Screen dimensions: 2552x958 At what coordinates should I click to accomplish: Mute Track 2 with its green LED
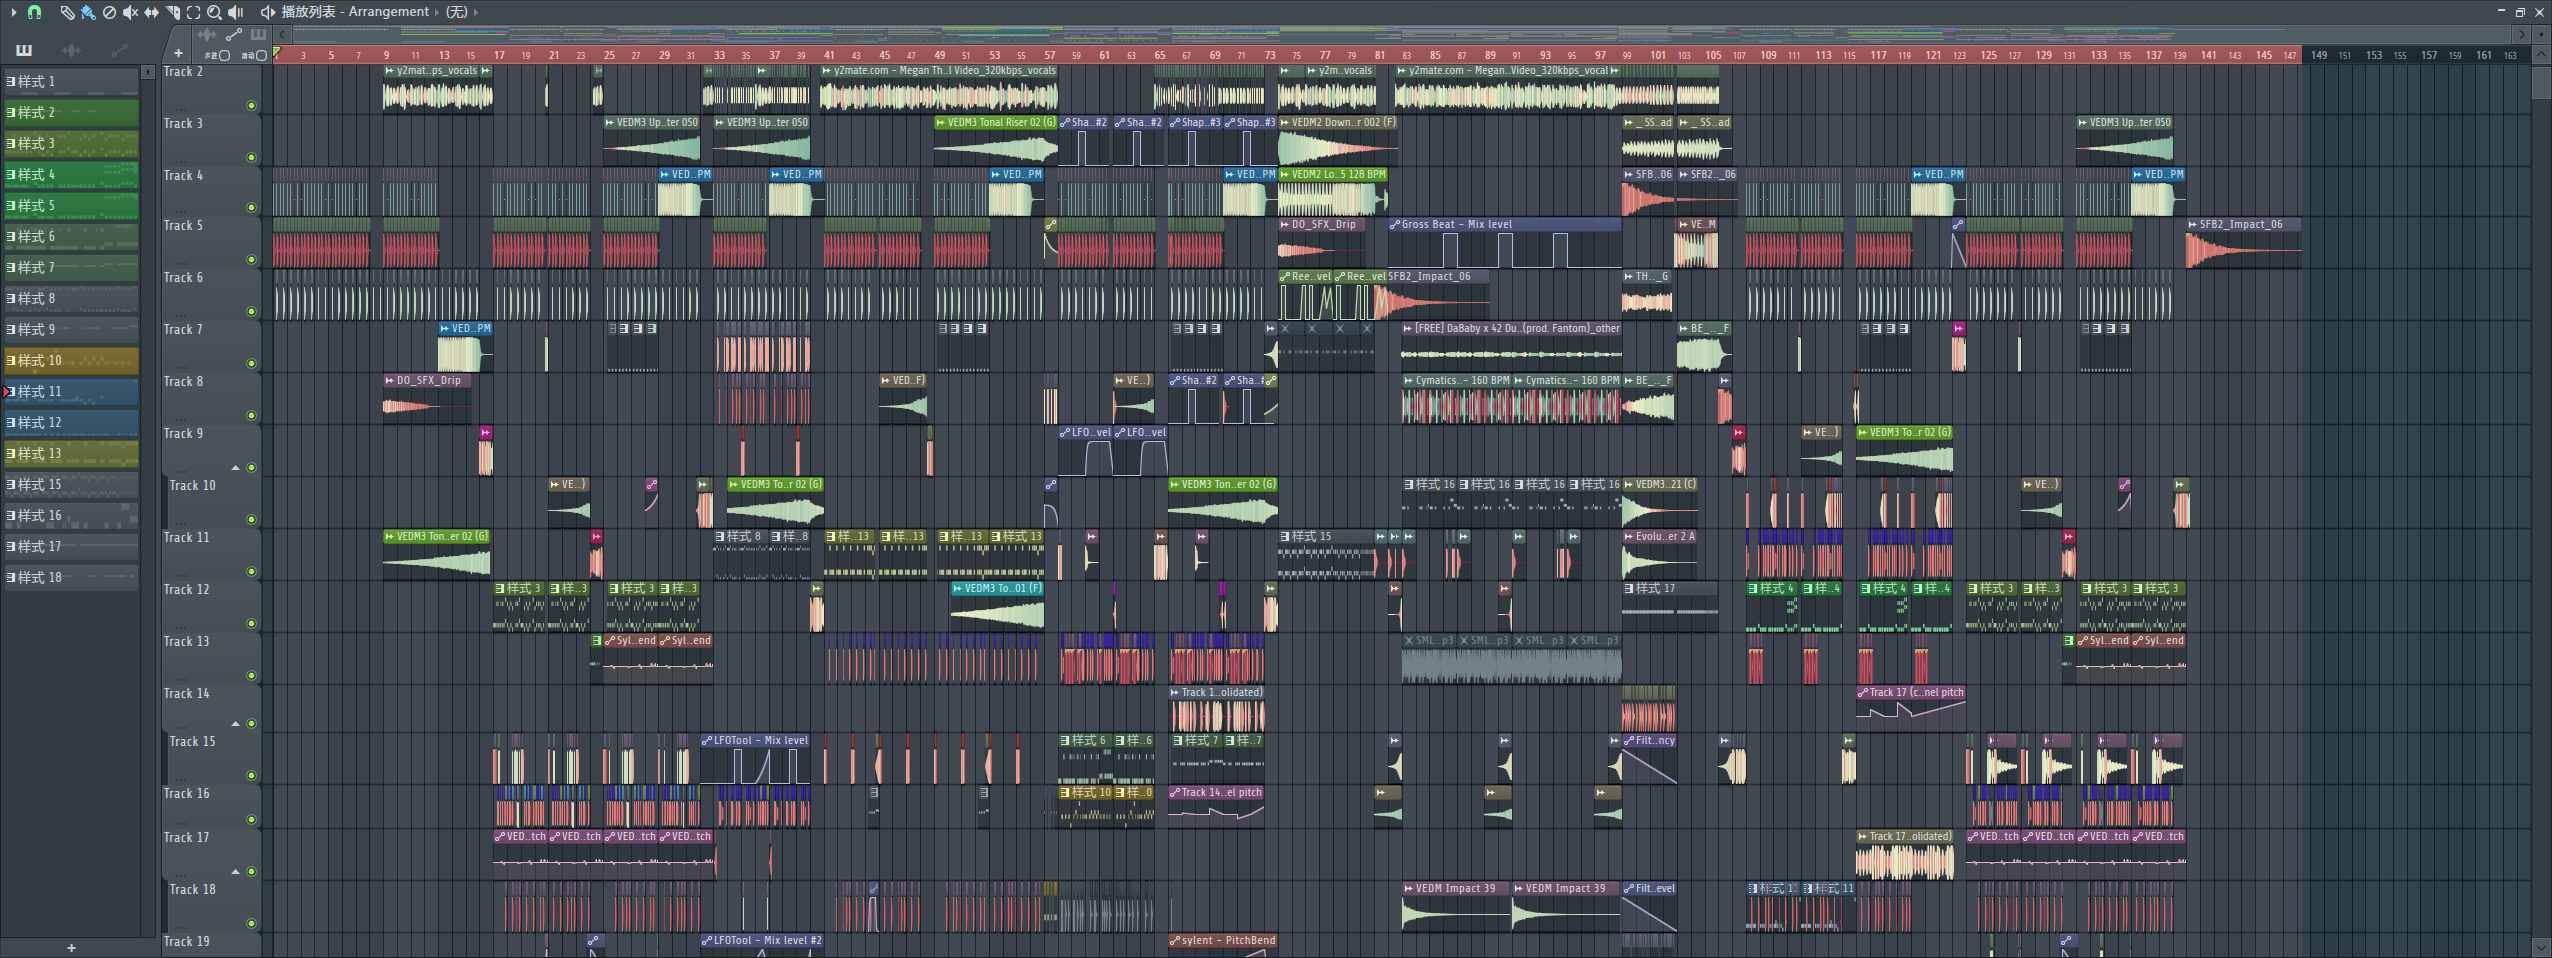pyautogui.click(x=251, y=105)
